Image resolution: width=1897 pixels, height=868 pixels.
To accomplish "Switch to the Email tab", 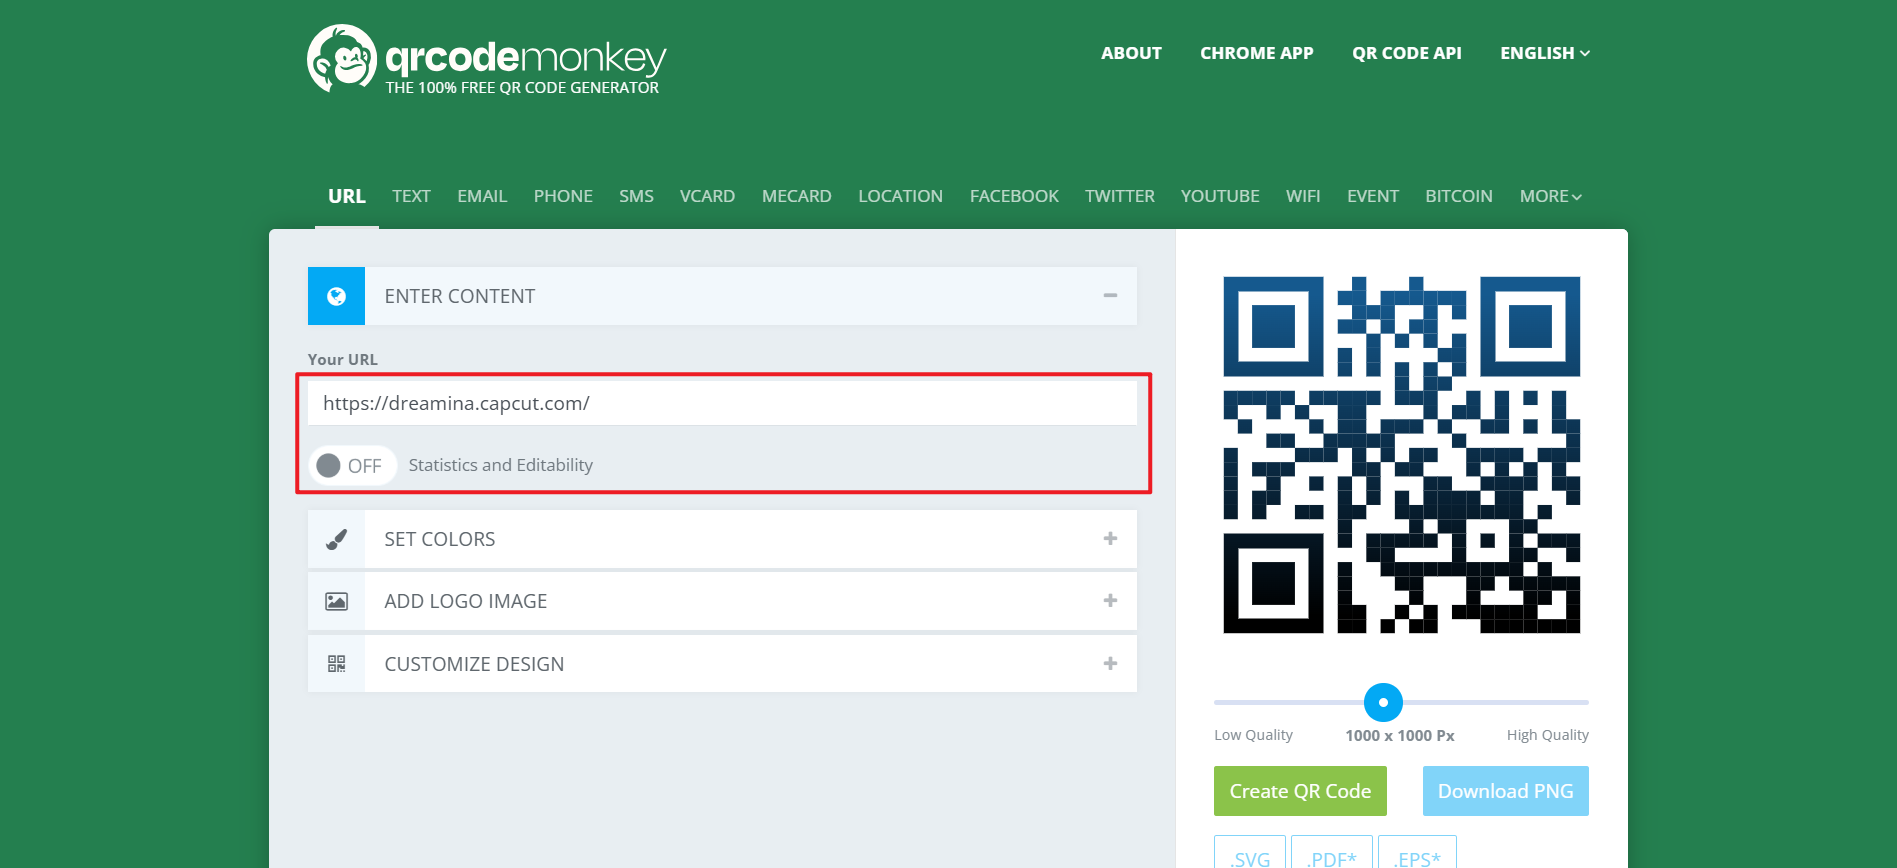I will tap(482, 196).
